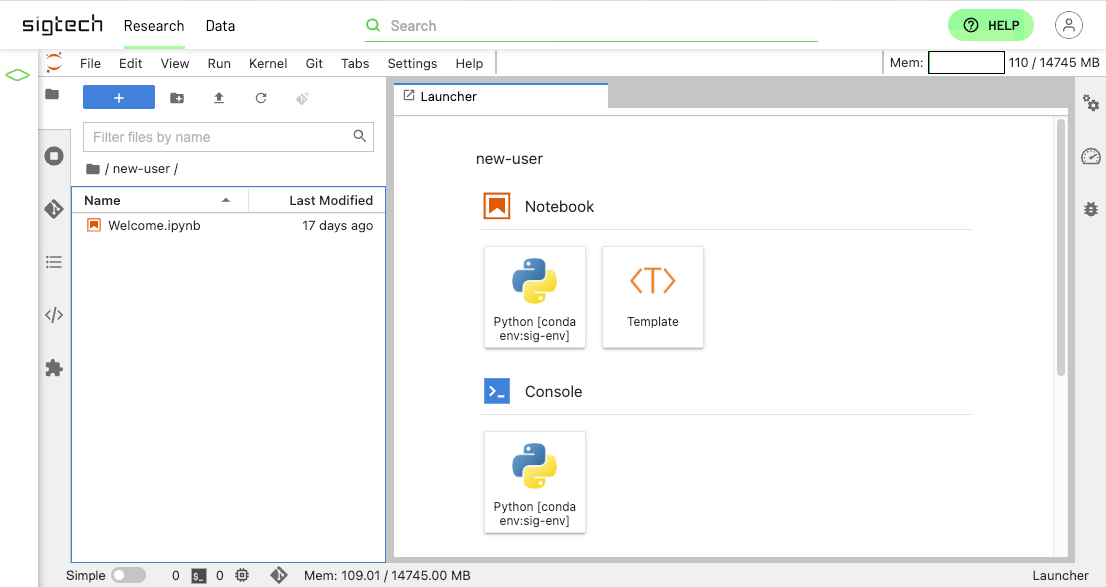
Task: Open the Kernel menu
Action: pos(268,63)
